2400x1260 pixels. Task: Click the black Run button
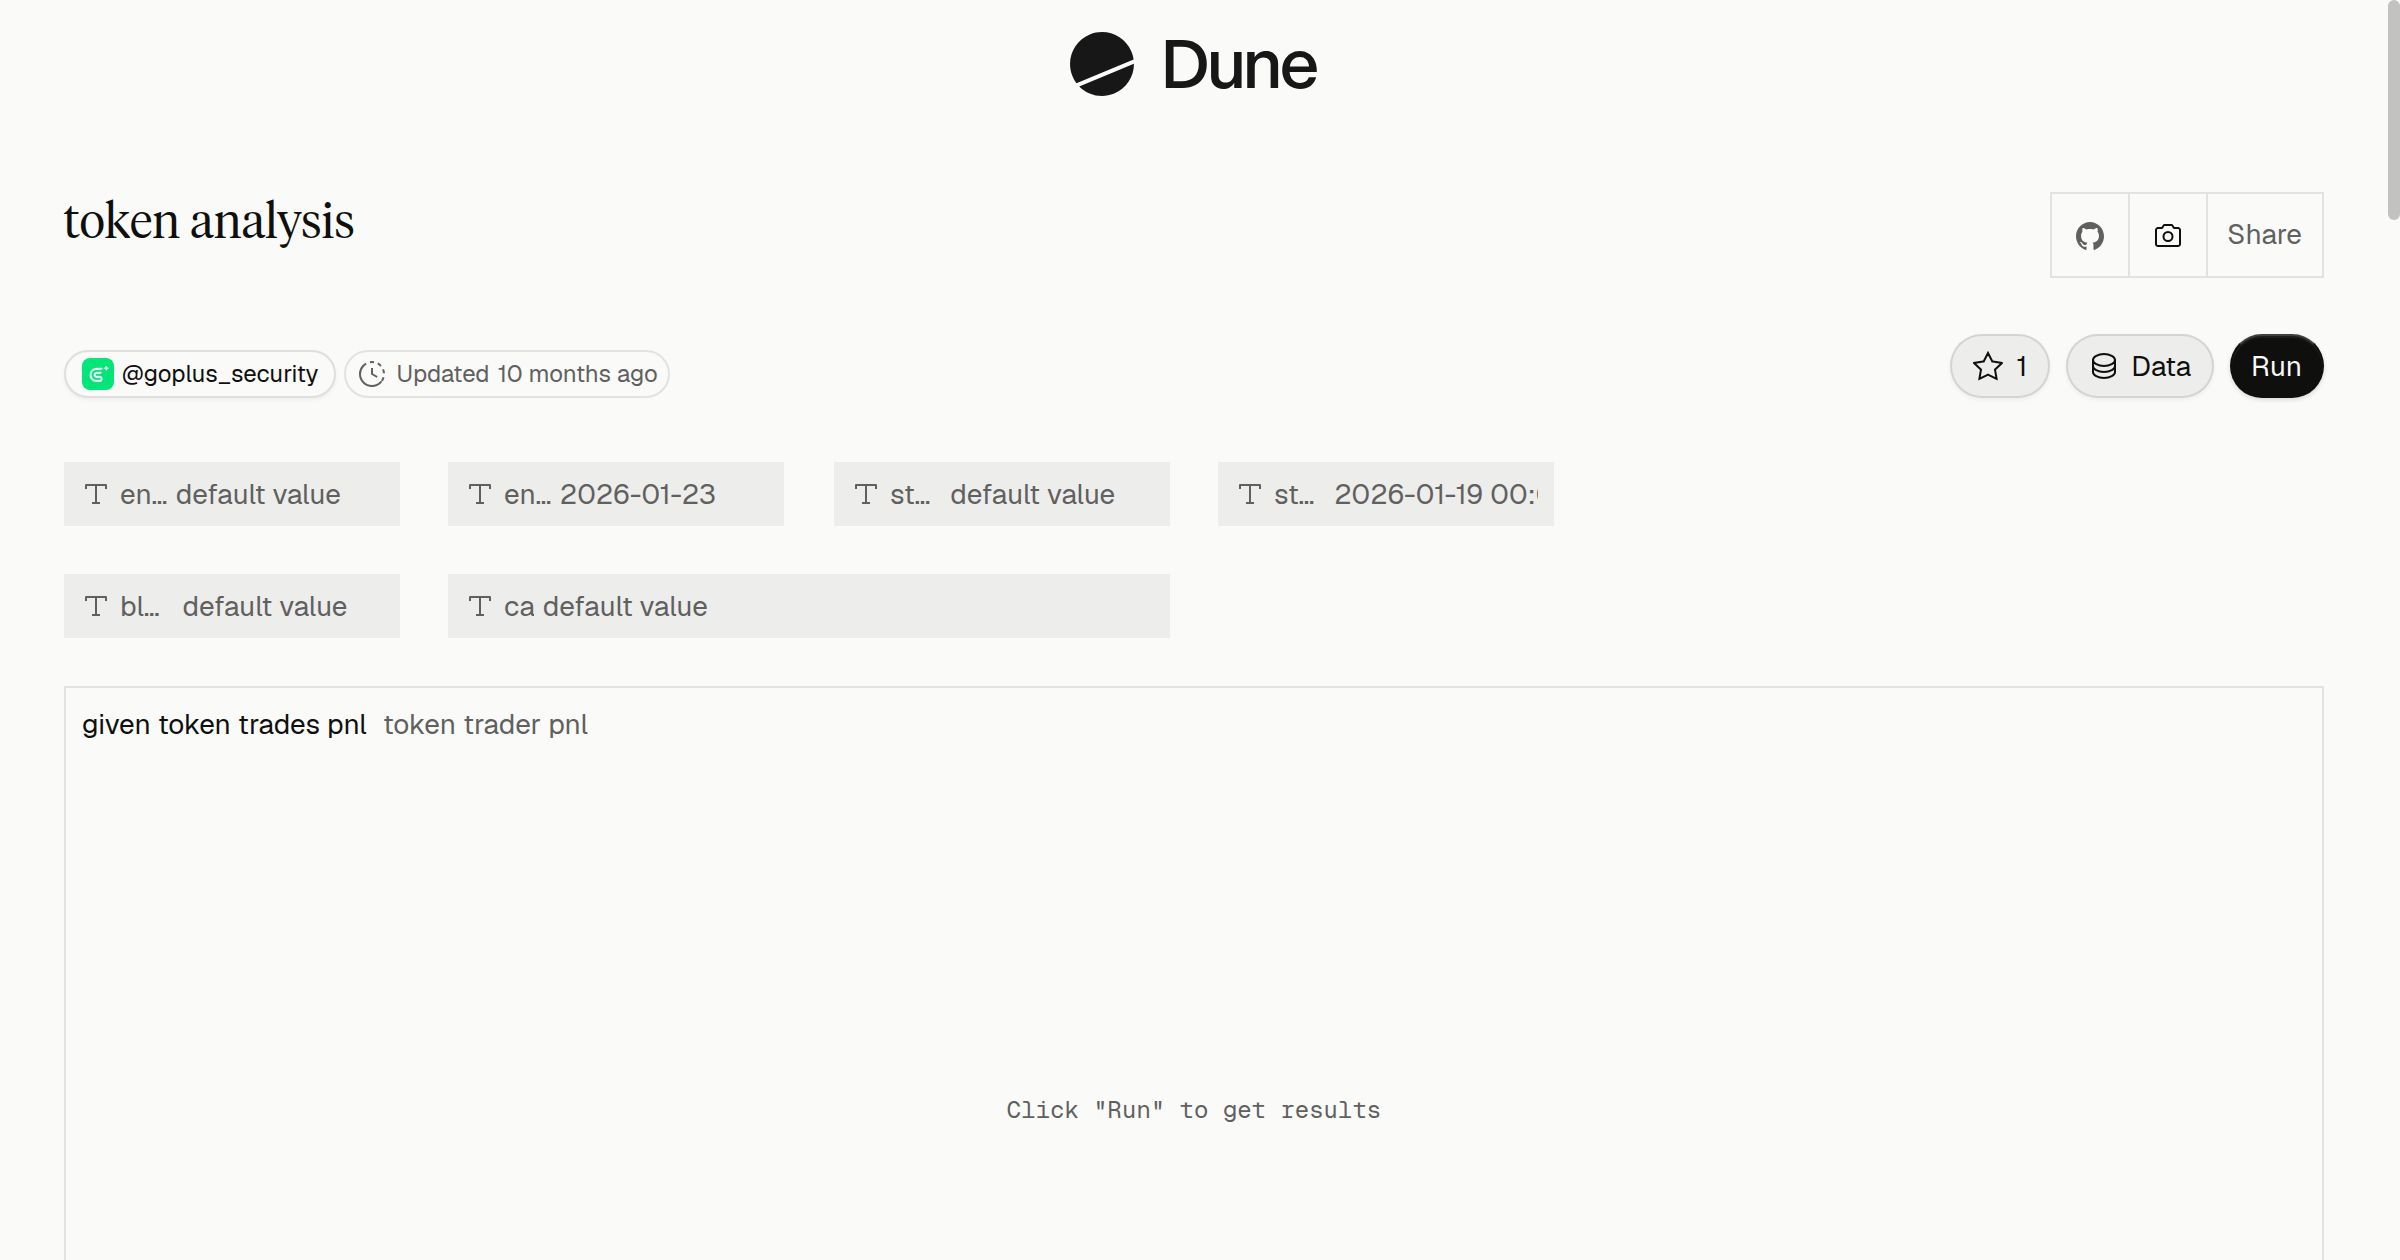(2276, 366)
